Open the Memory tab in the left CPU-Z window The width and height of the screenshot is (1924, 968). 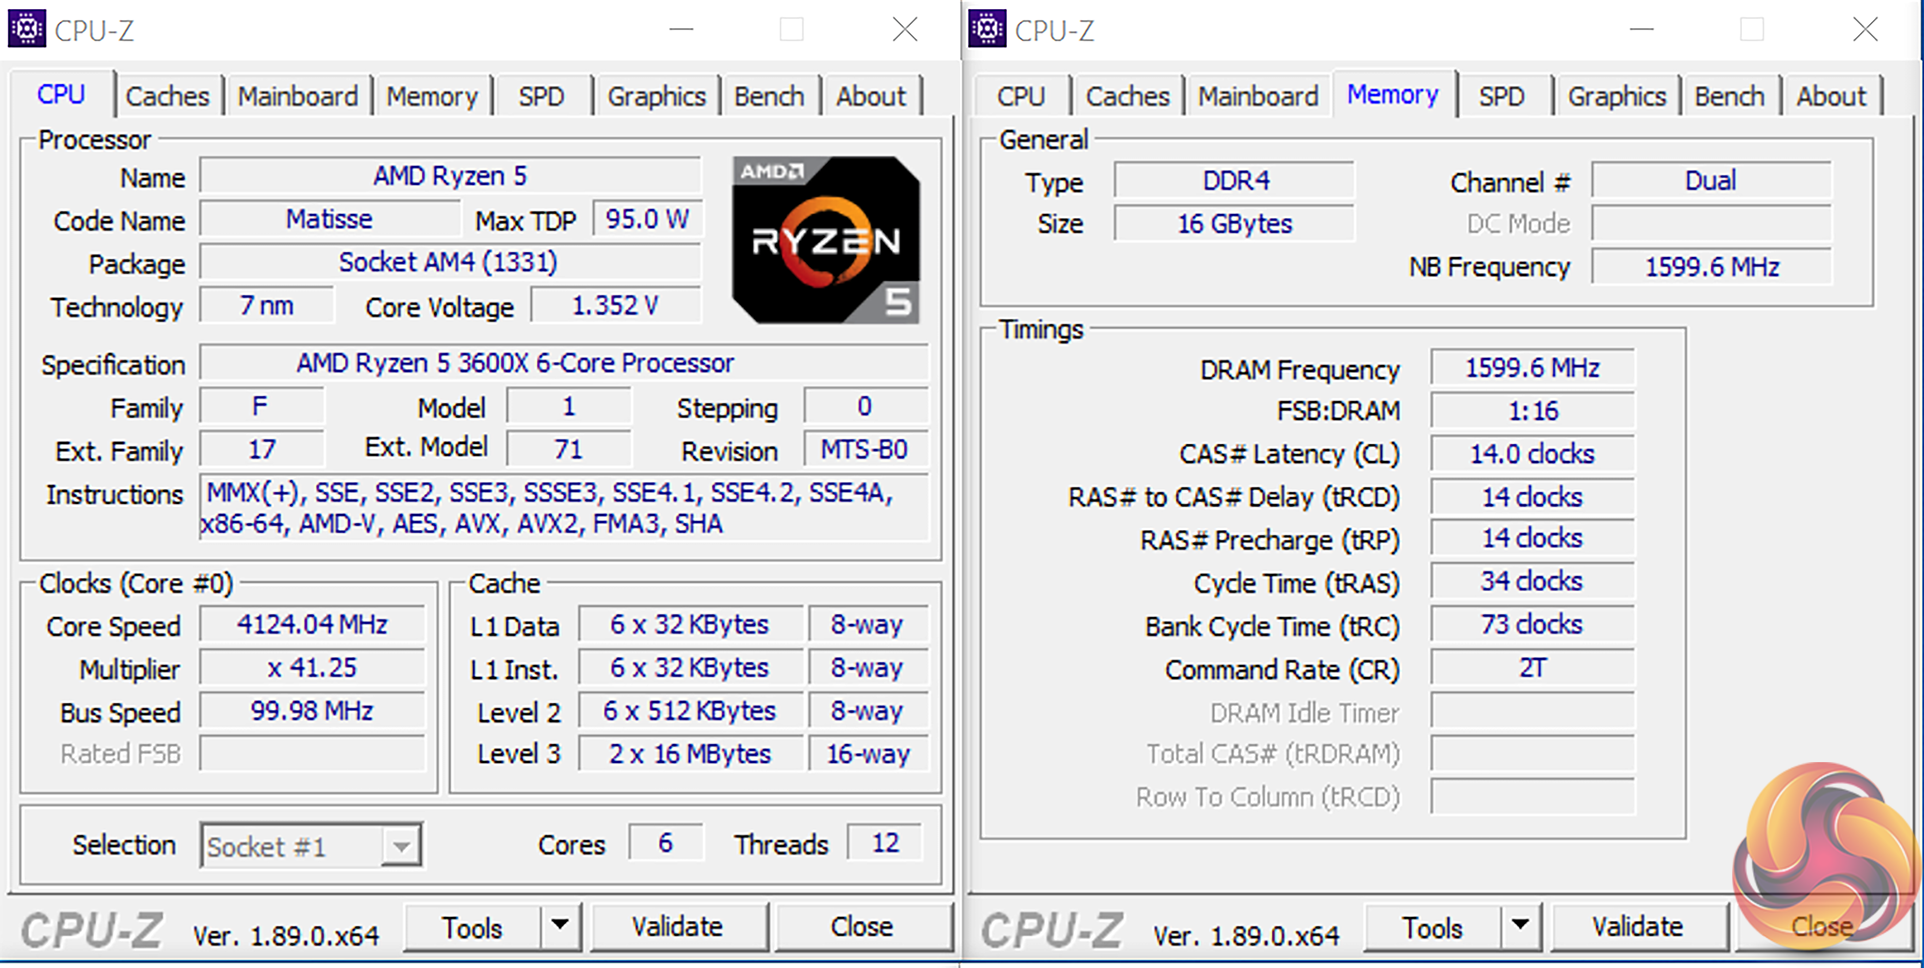click(x=432, y=96)
